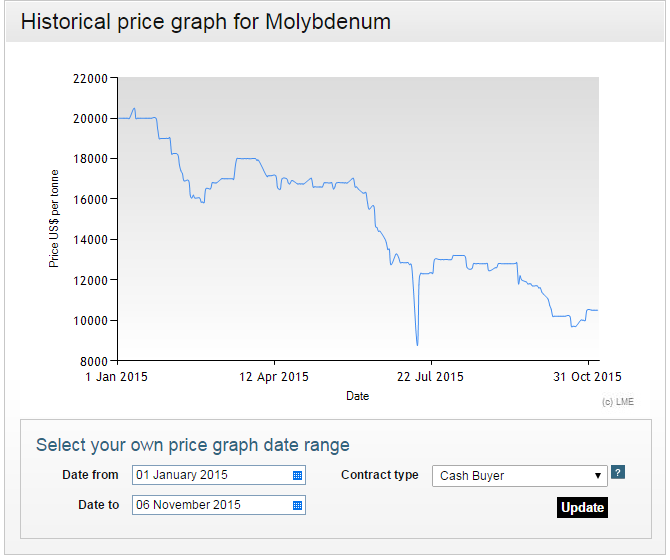Click the 12 Apr 2015 axis label
670x560 pixels.
point(275,377)
